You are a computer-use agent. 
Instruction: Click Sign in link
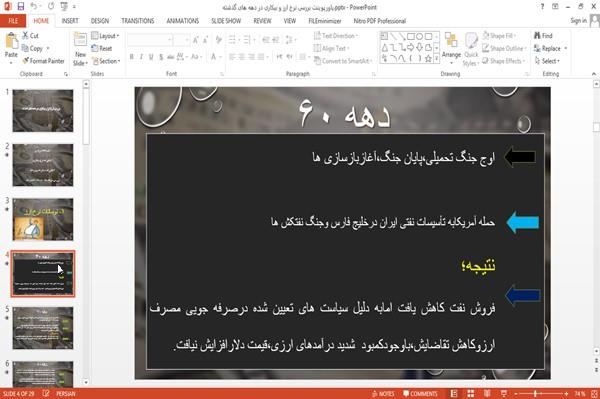(578, 21)
